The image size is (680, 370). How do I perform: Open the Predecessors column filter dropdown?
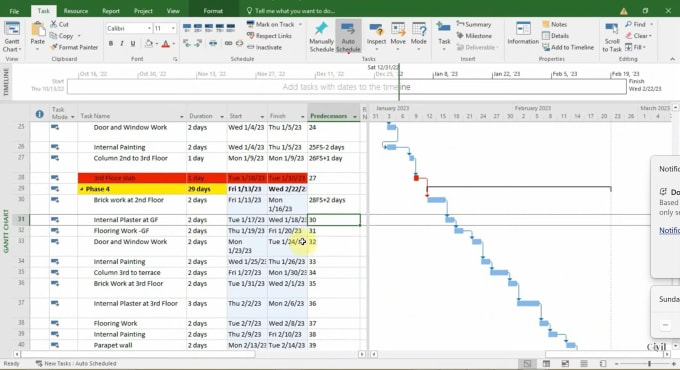355,117
